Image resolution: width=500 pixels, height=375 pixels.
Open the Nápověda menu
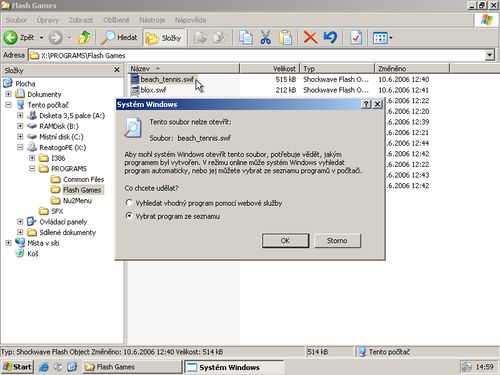(190, 20)
